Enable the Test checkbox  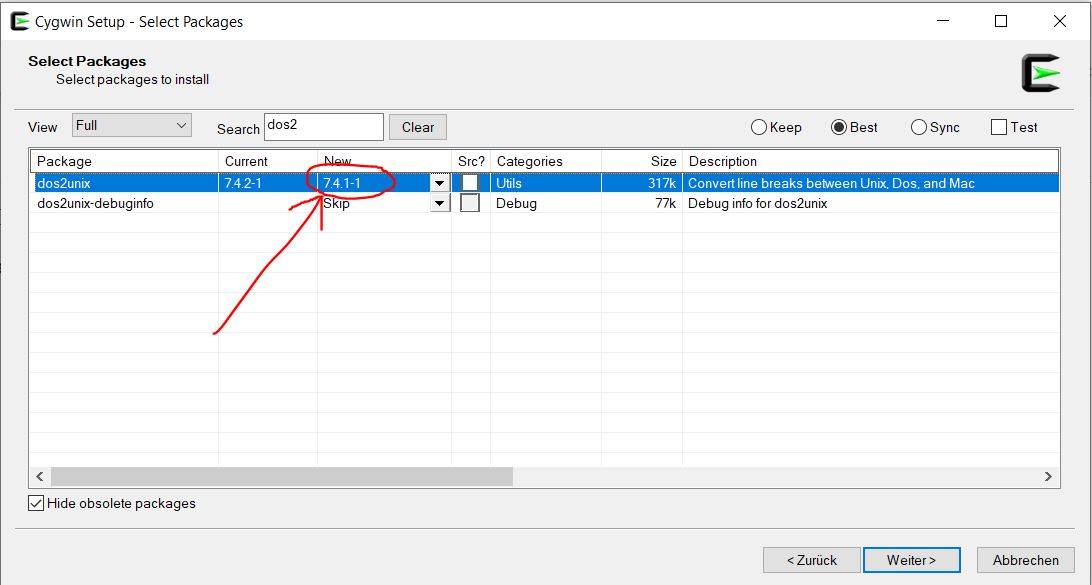click(x=999, y=127)
